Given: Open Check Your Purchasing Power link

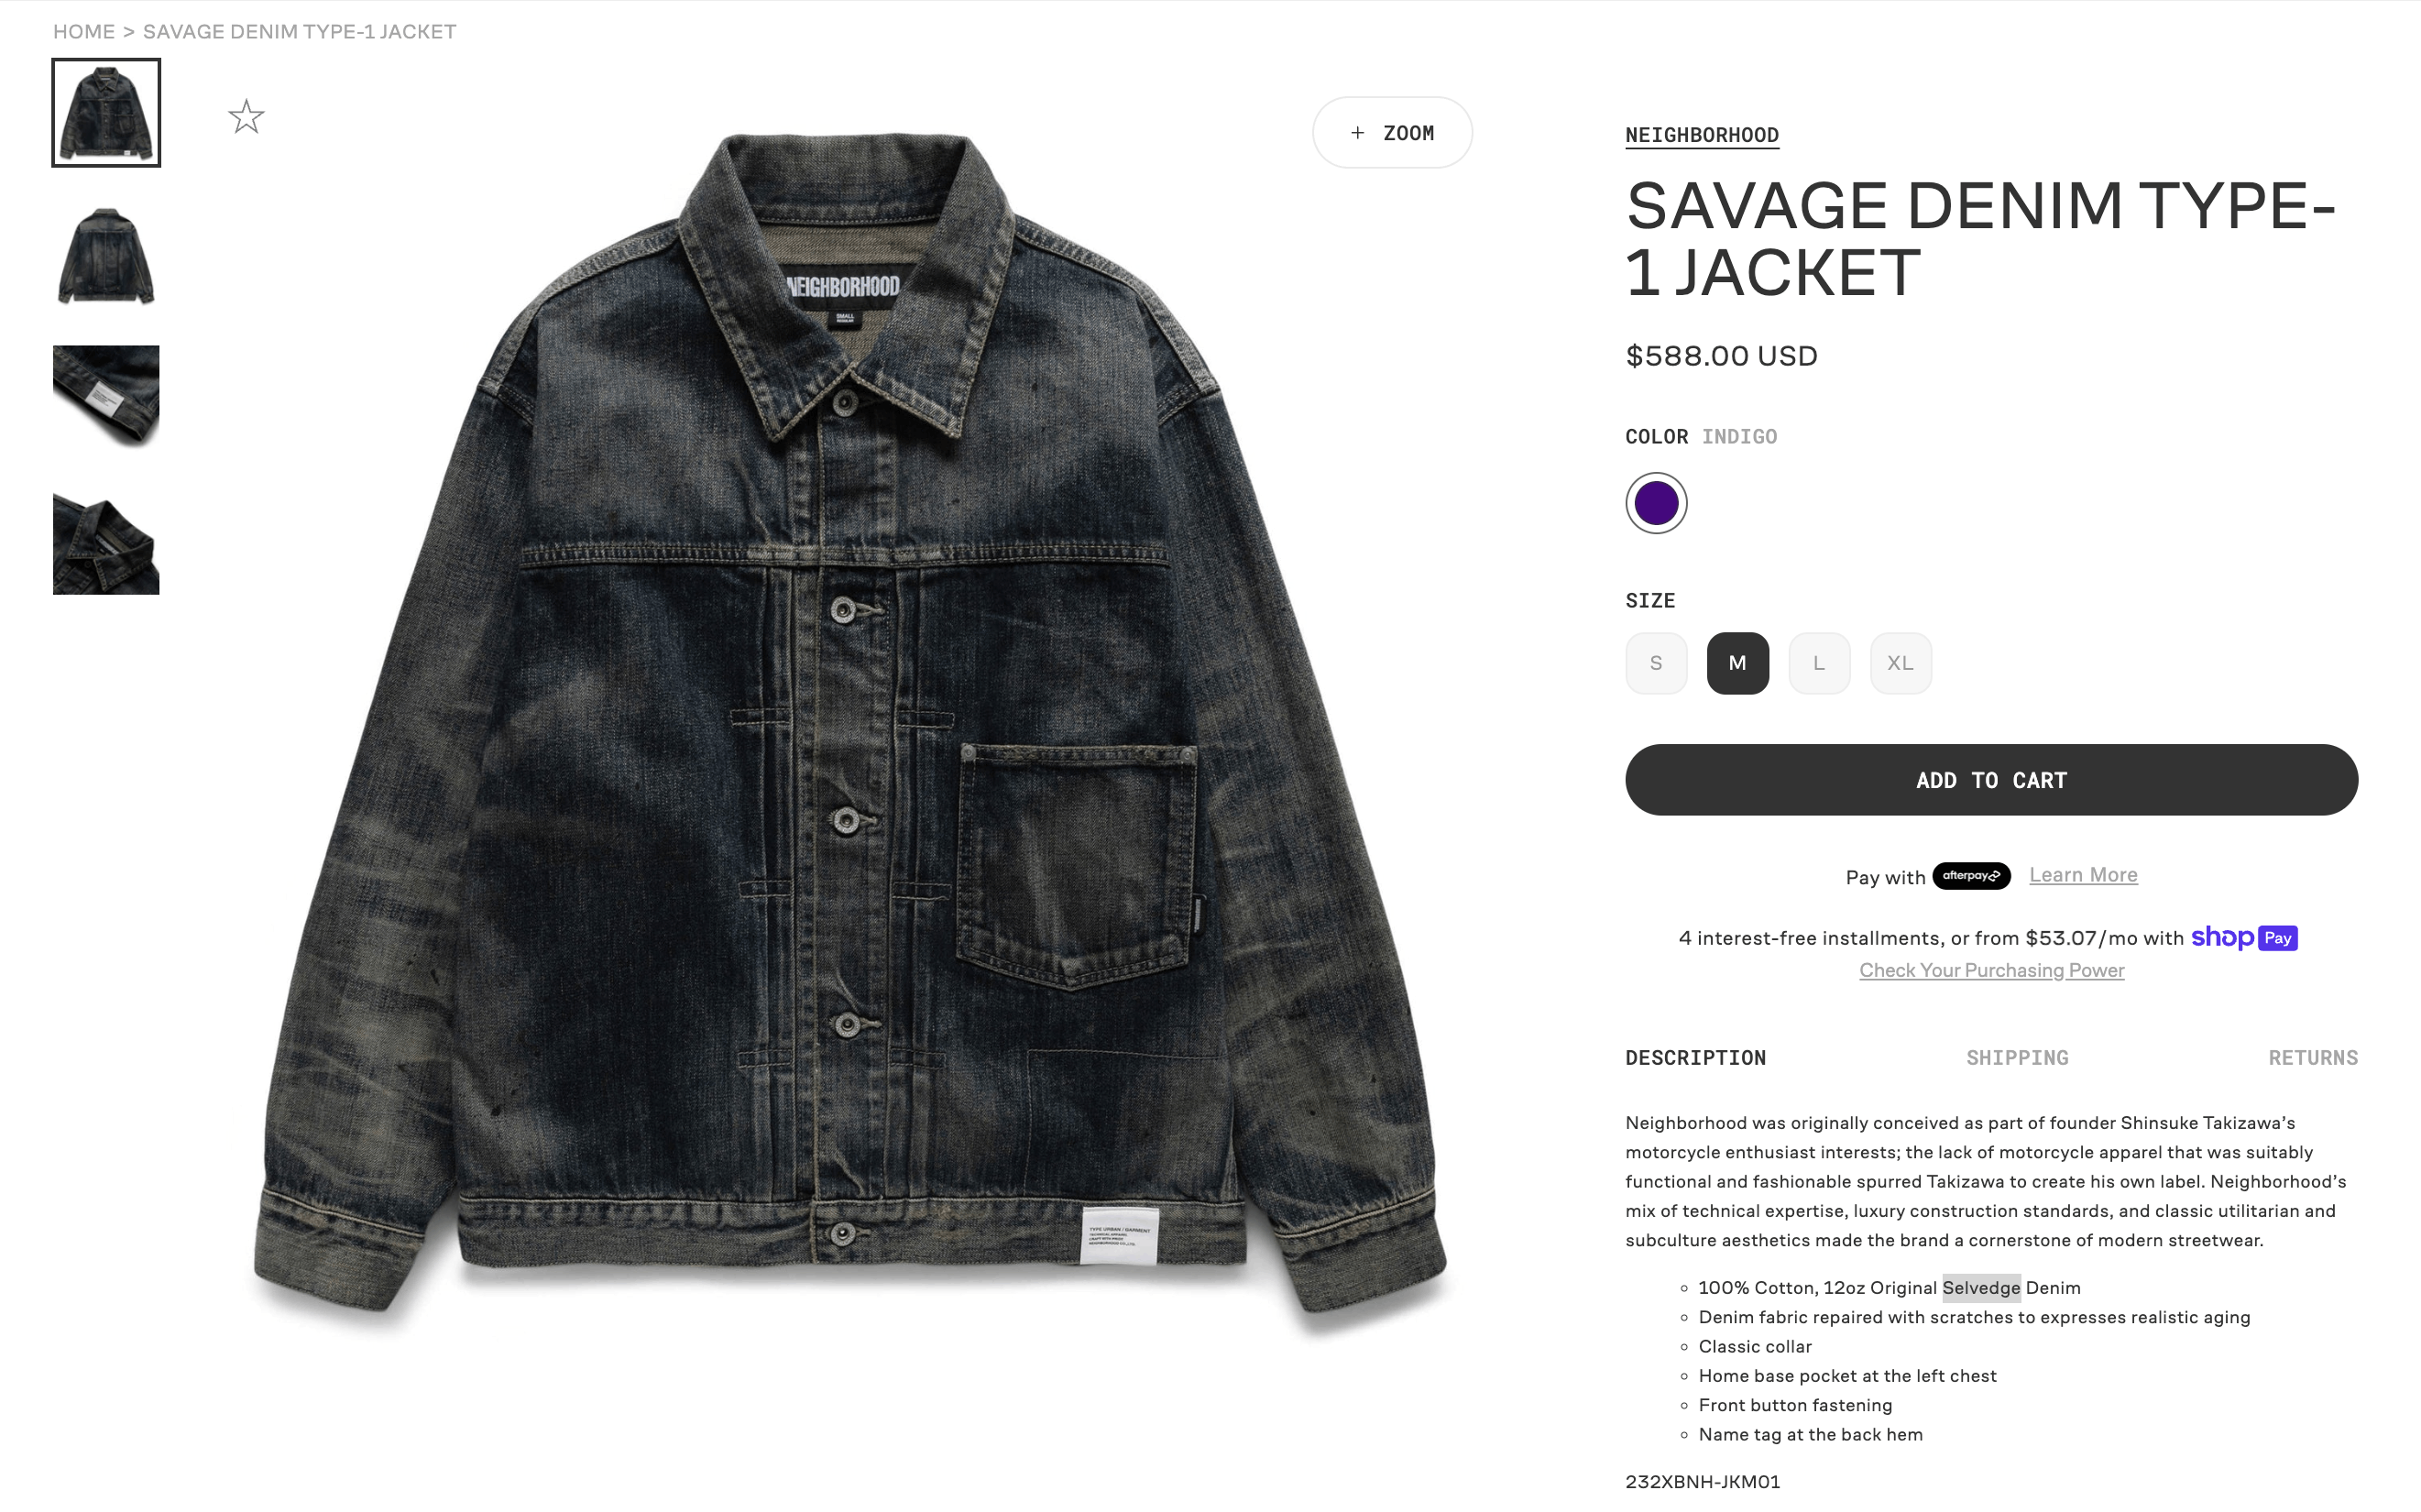Looking at the screenshot, I should click(x=1991, y=970).
